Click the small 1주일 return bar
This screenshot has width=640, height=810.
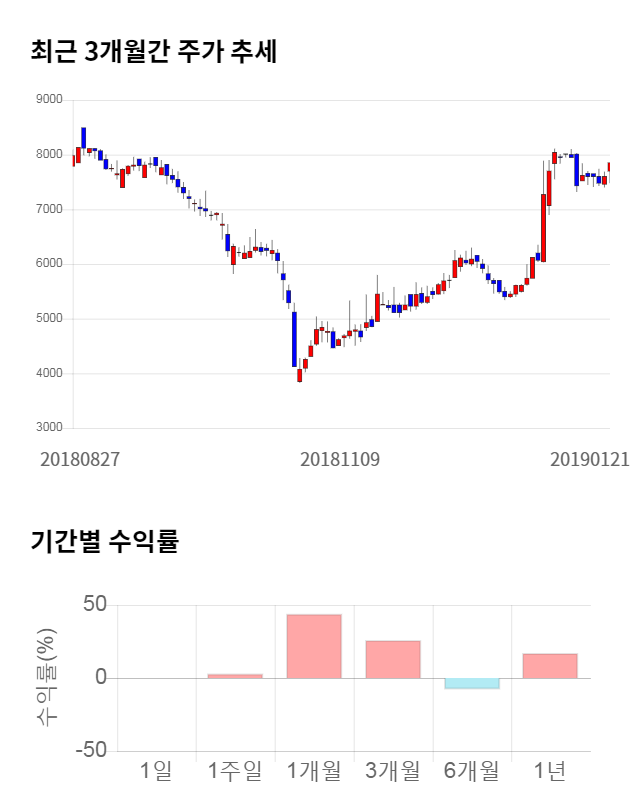pyautogui.click(x=235, y=676)
